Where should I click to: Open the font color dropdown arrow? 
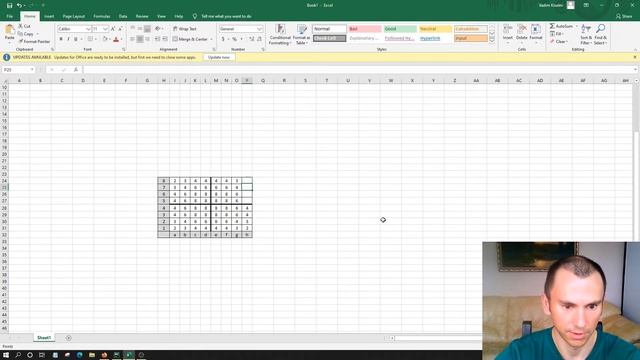click(x=122, y=39)
